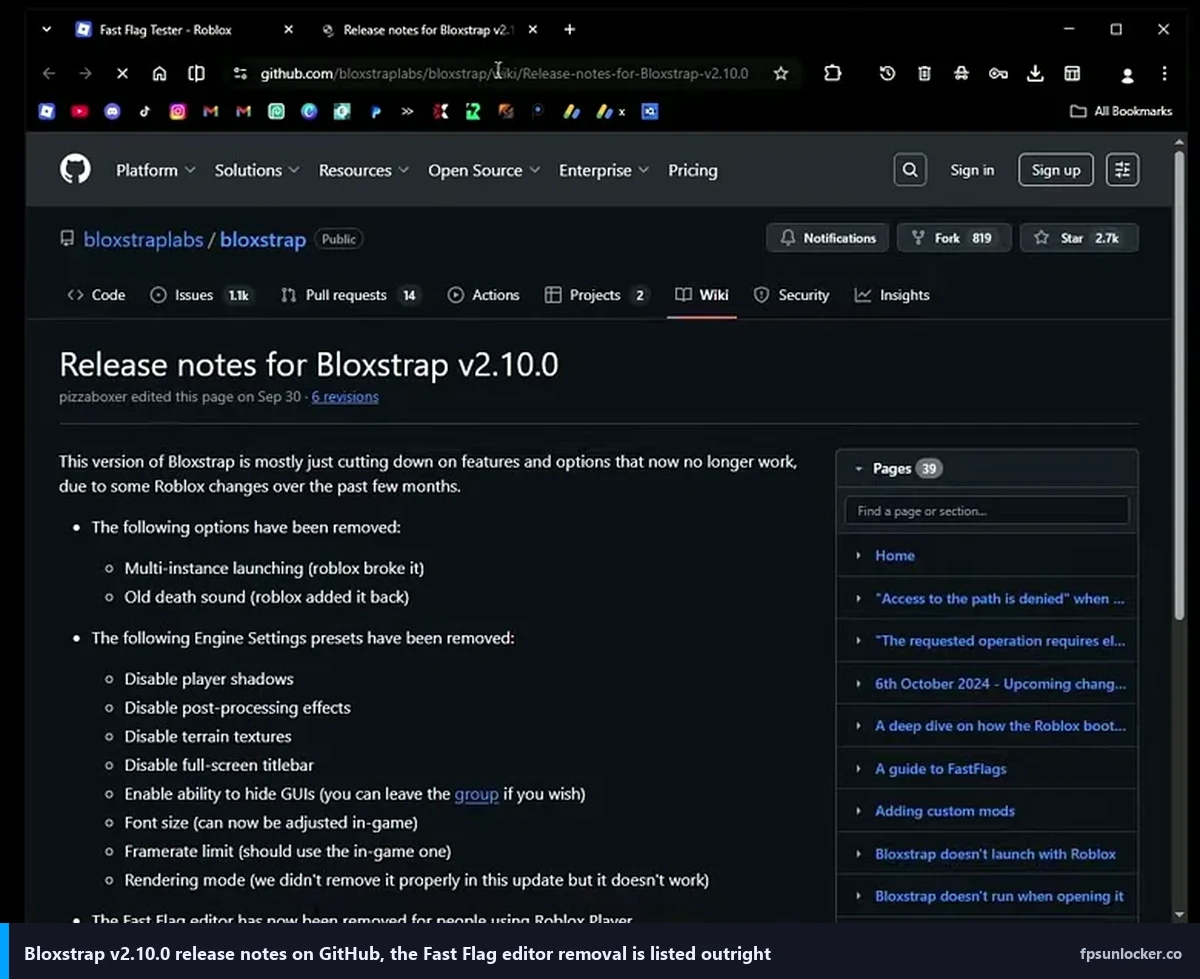Open the YouTube bookmark icon
Image resolution: width=1200 pixels, height=979 pixels.
[x=80, y=112]
